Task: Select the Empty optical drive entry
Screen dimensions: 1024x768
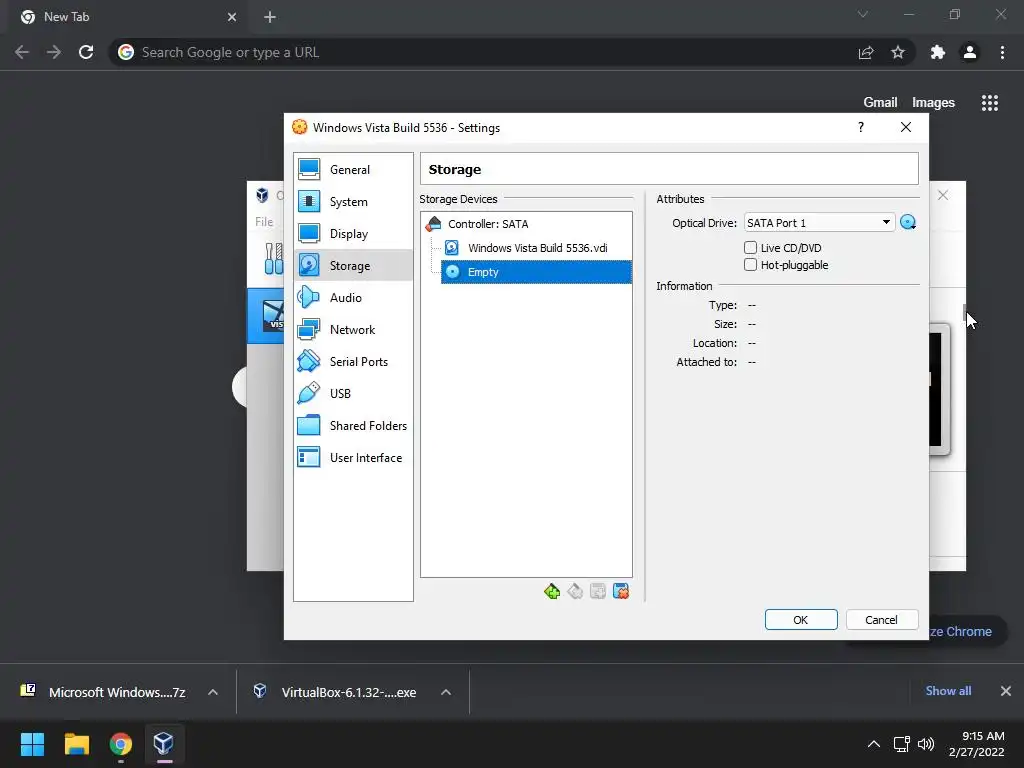Action: pos(536,272)
